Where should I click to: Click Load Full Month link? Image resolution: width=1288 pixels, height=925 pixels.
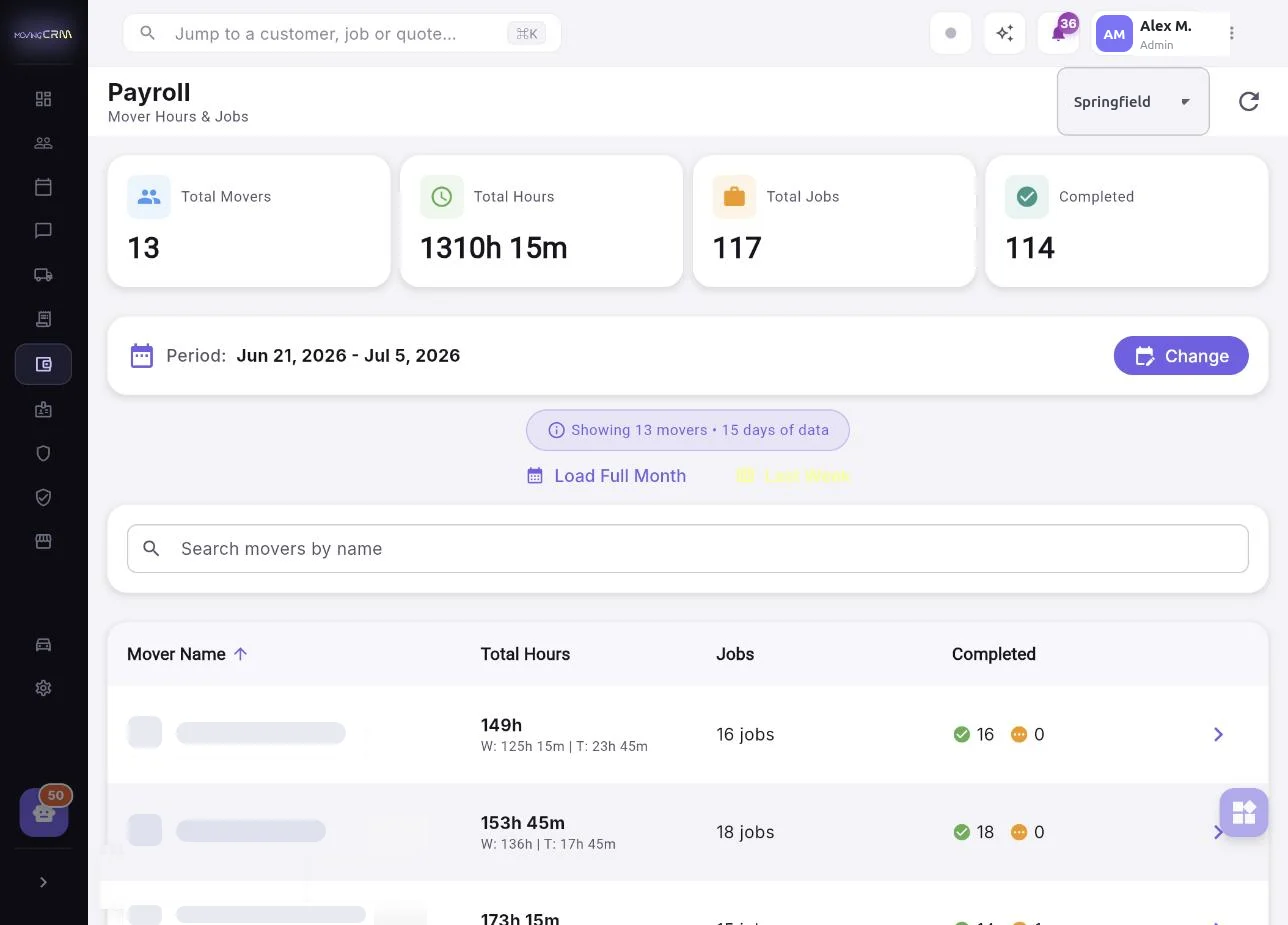point(607,476)
